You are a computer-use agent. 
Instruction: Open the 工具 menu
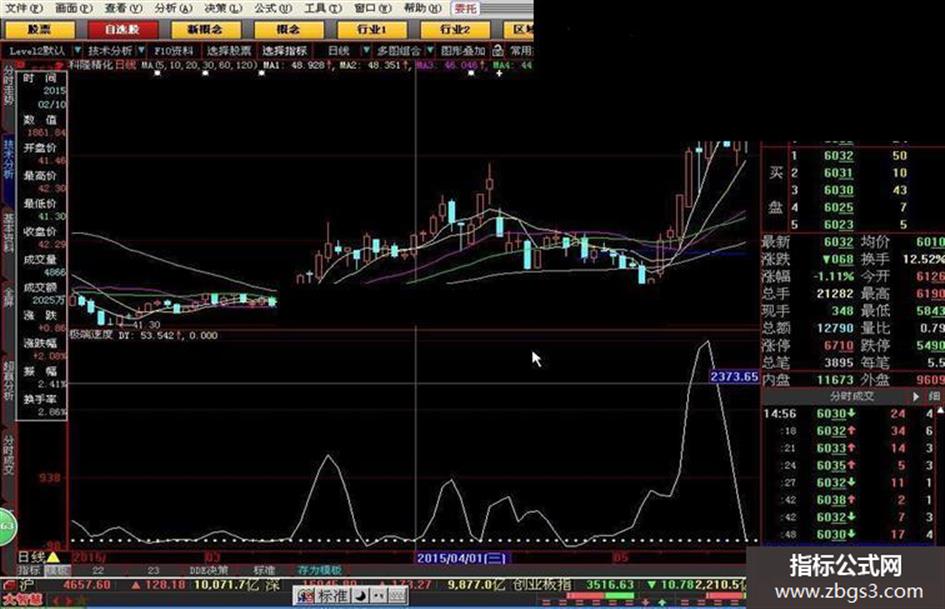322,8
